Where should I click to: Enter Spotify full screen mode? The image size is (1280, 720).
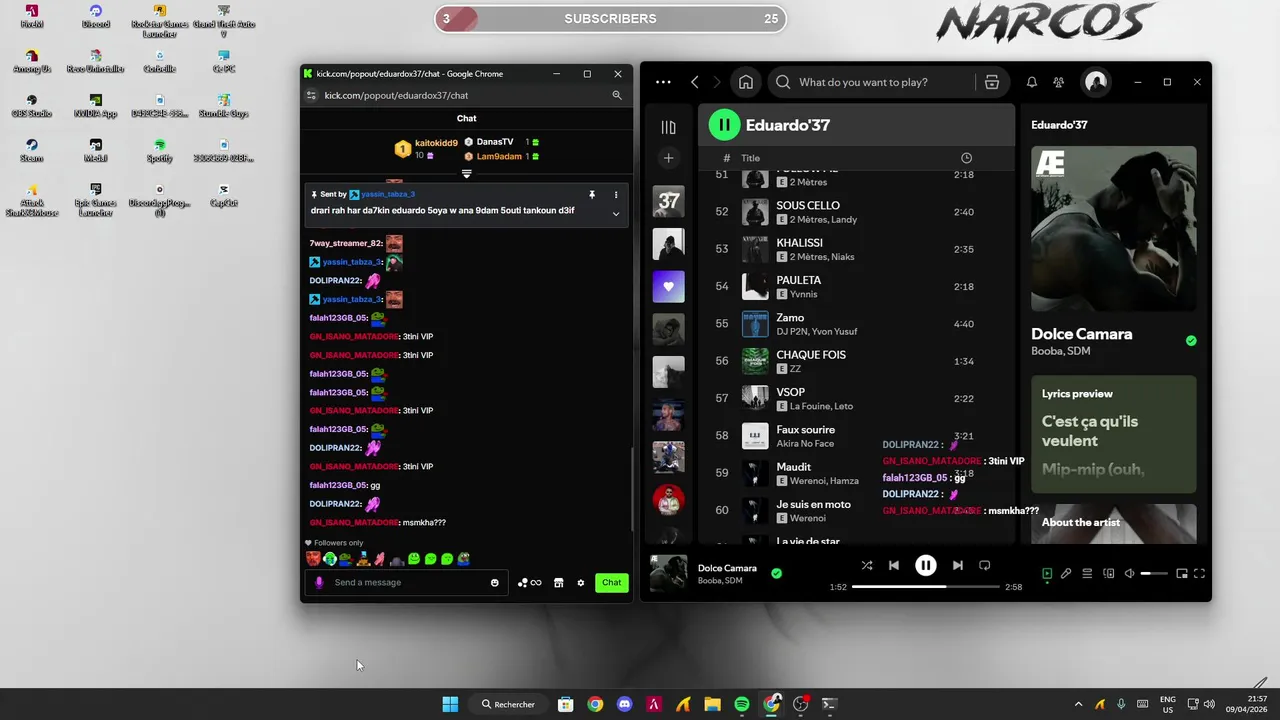[1199, 574]
